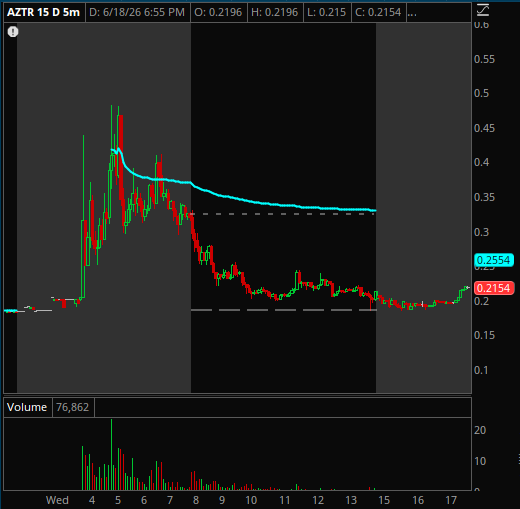
Task: Click the cyan 0.2554 price bubble
Action: (494, 260)
